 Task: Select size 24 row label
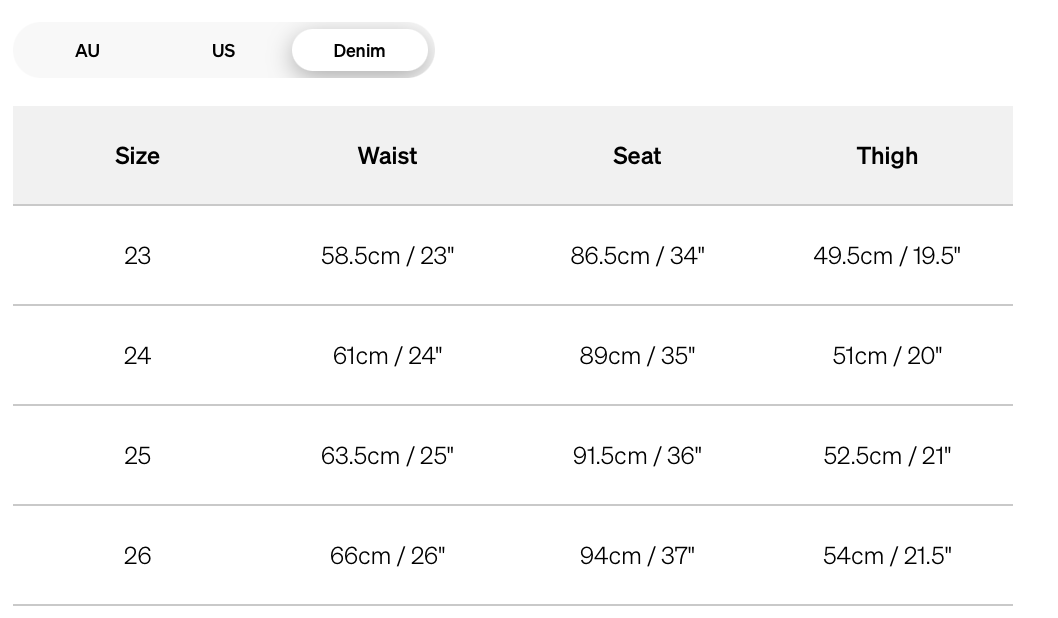click(137, 356)
